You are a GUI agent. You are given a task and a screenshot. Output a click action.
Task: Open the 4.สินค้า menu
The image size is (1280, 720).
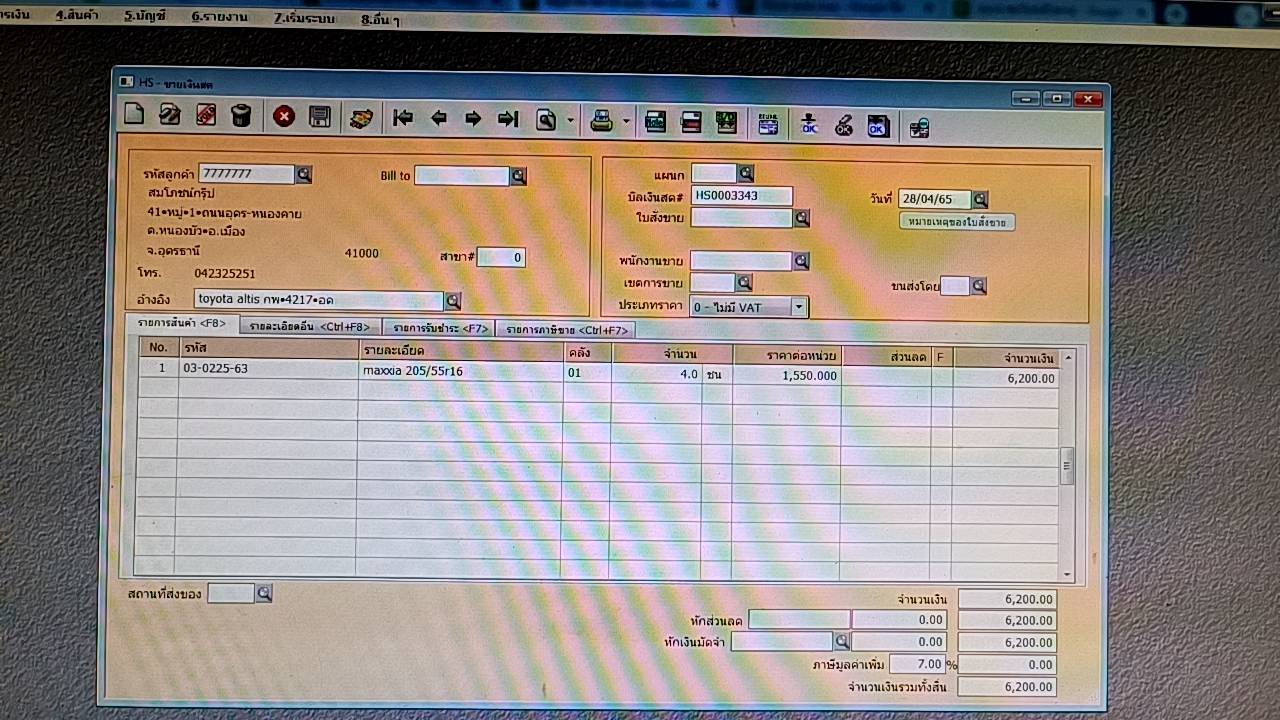78,16
